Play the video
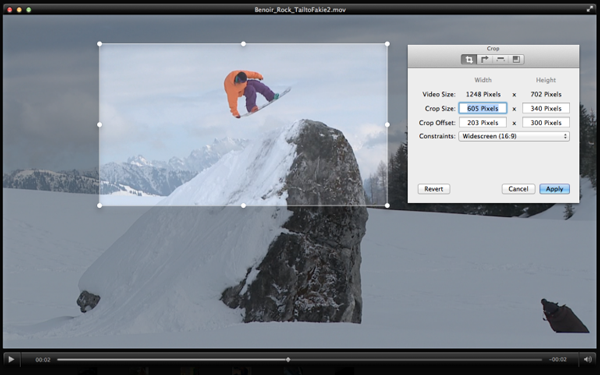600x375 pixels. (11, 359)
